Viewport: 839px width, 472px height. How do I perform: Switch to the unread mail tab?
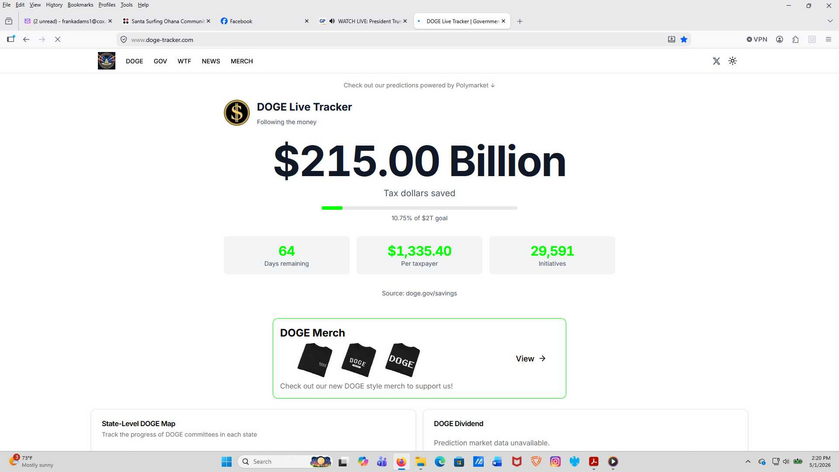[x=68, y=21]
